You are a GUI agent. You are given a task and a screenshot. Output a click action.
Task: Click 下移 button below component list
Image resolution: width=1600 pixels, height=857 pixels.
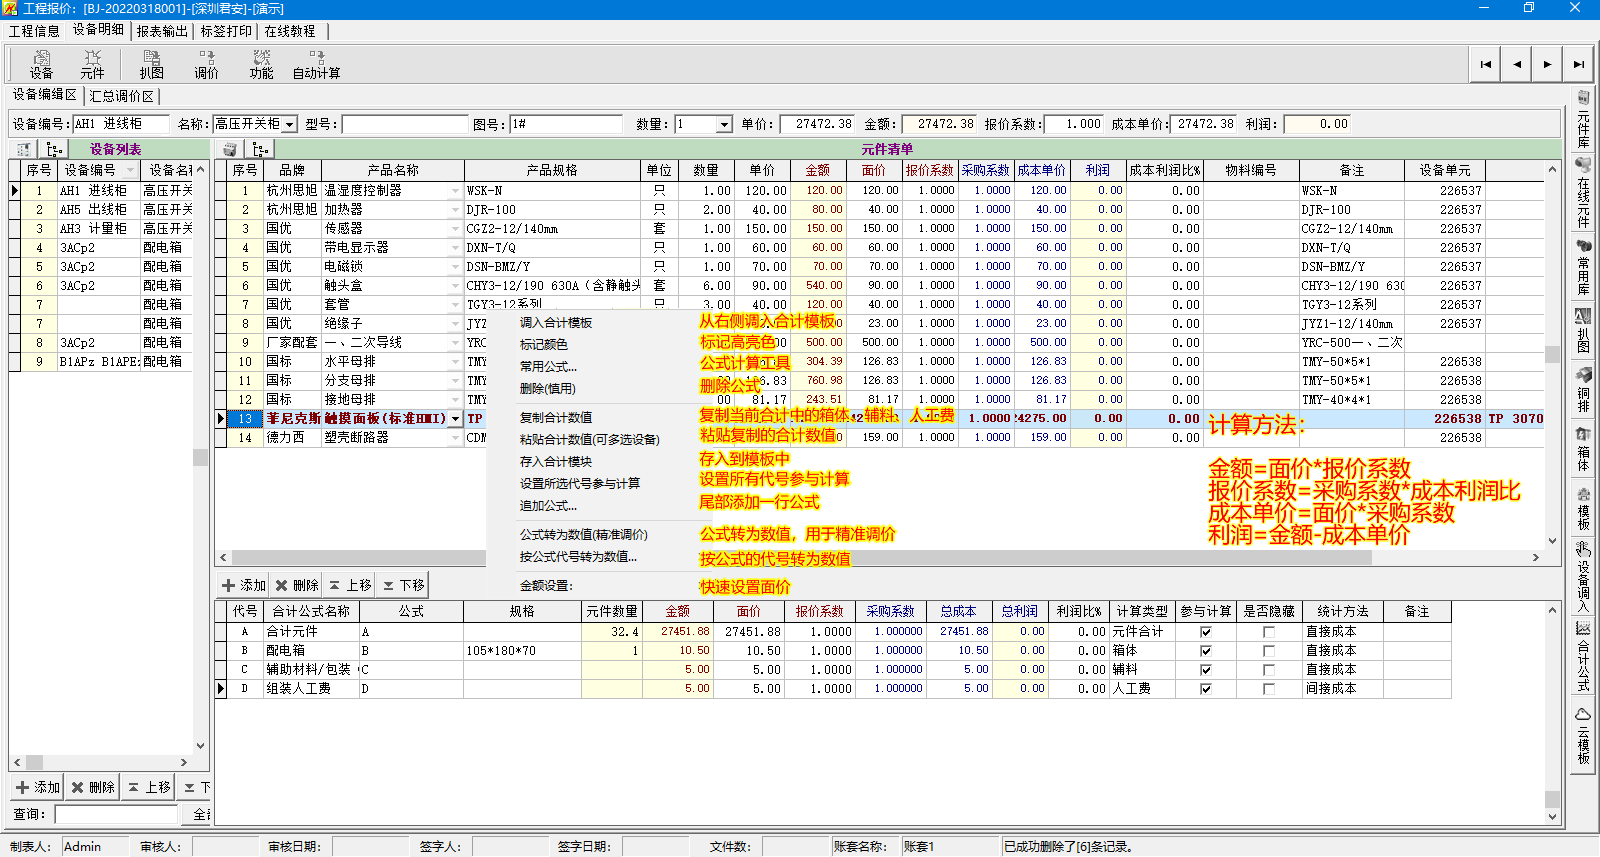click(x=404, y=585)
